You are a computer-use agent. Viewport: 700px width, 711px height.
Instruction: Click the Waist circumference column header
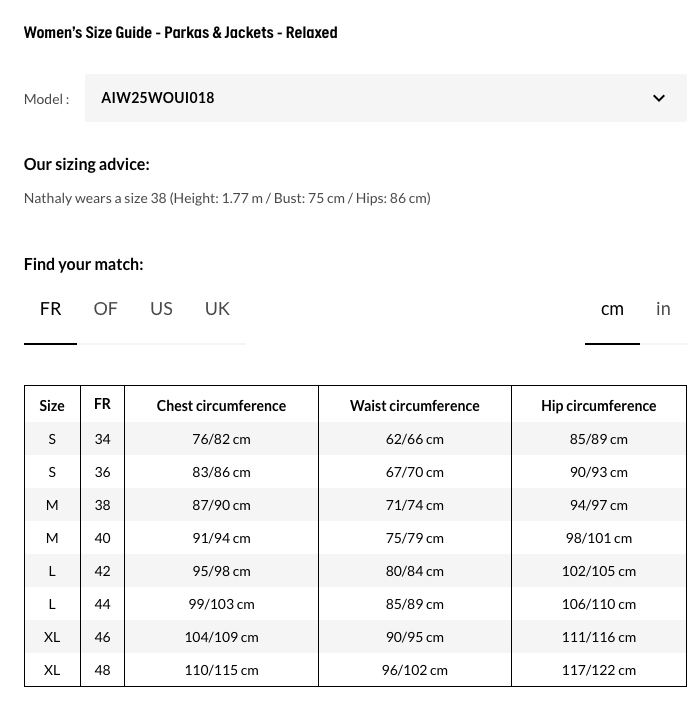point(414,405)
